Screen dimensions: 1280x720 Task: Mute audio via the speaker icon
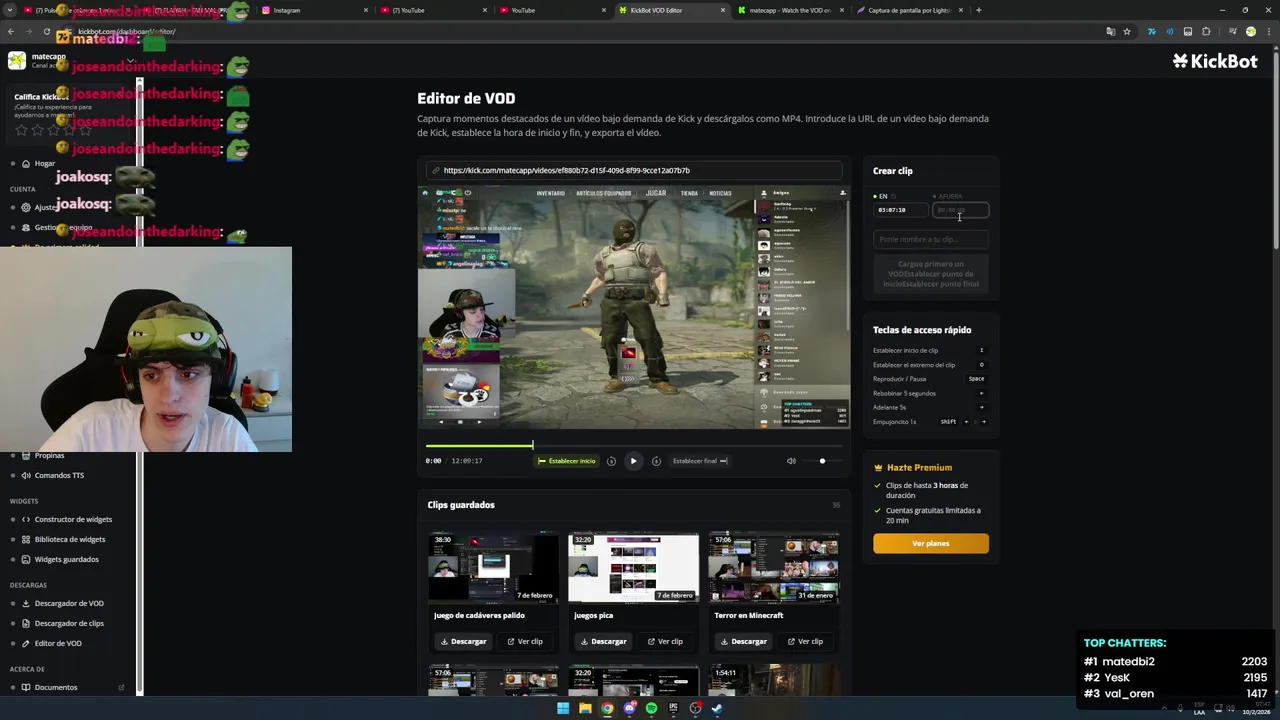(791, 461)
